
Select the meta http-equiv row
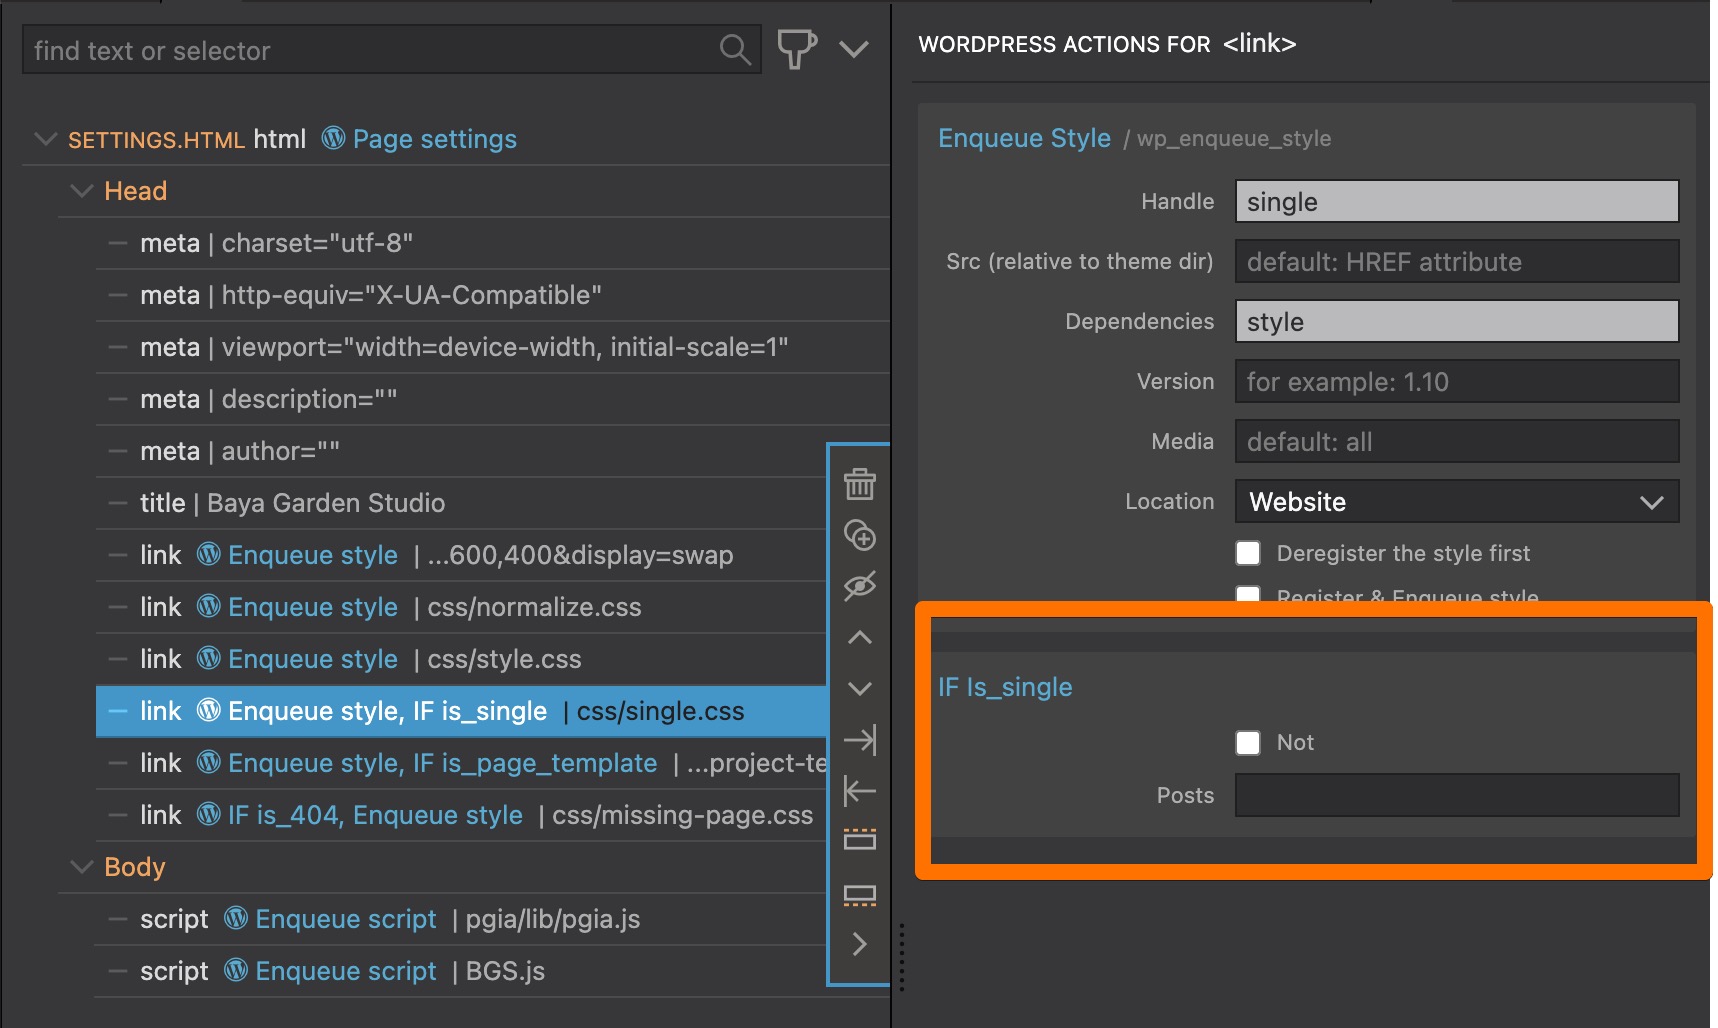pyautogui.click(x=492, y=295)
